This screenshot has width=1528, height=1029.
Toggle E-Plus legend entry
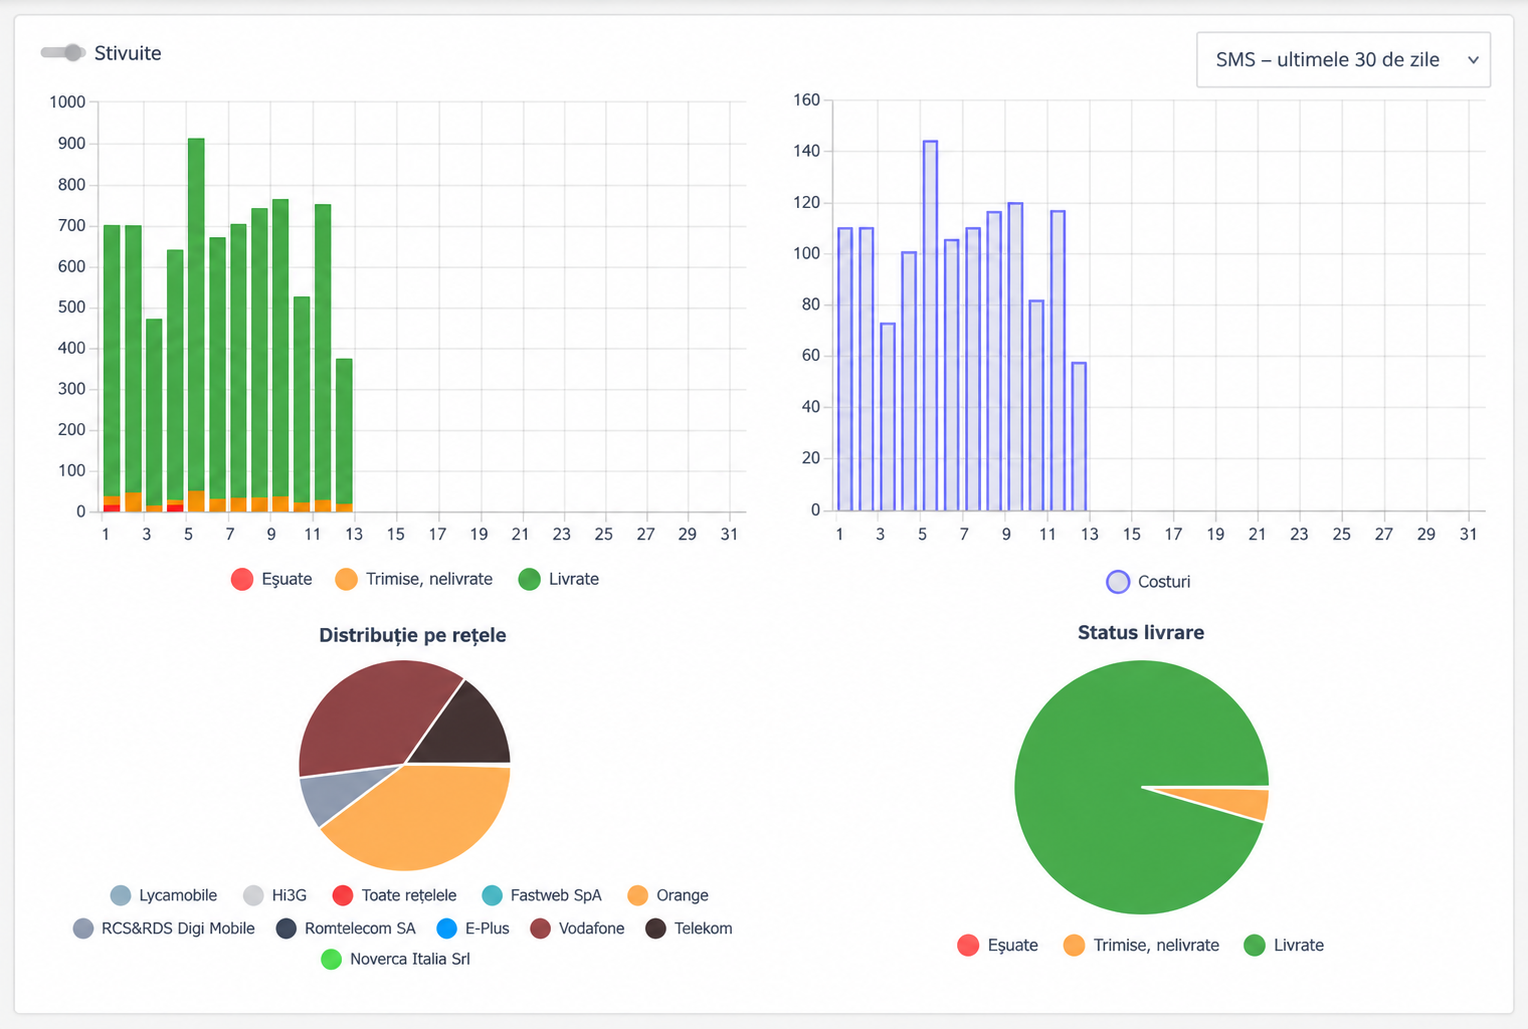[x=473, y=928]
